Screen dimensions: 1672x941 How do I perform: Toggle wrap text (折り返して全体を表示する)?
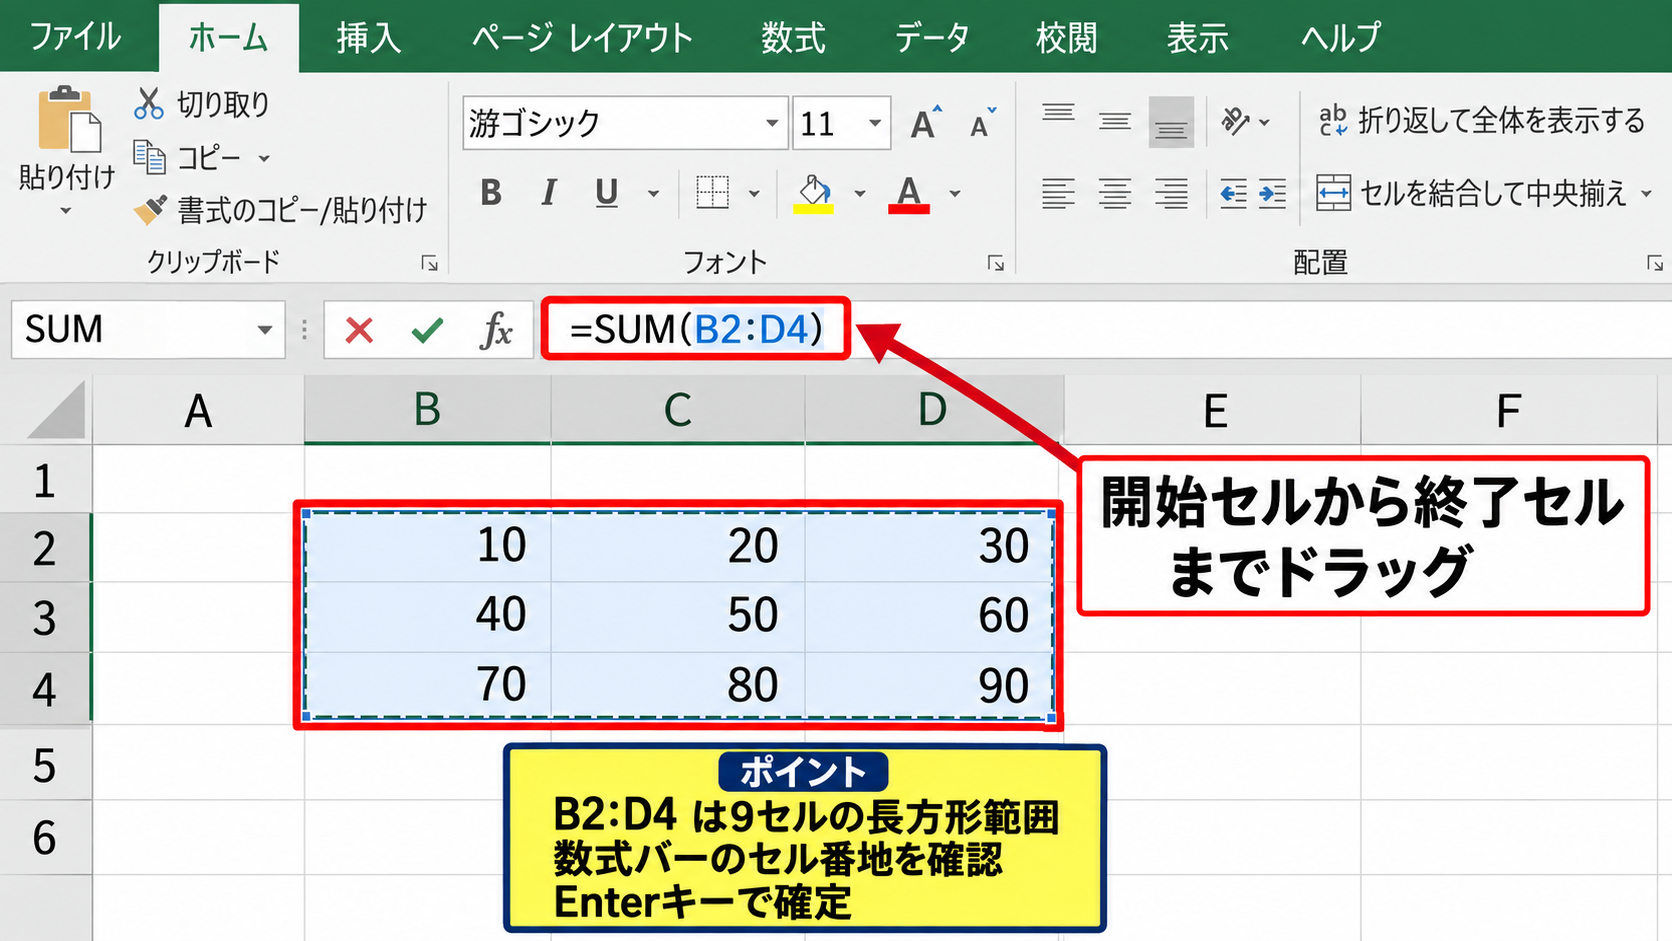pyautogui.click(x=1481, y=121)
